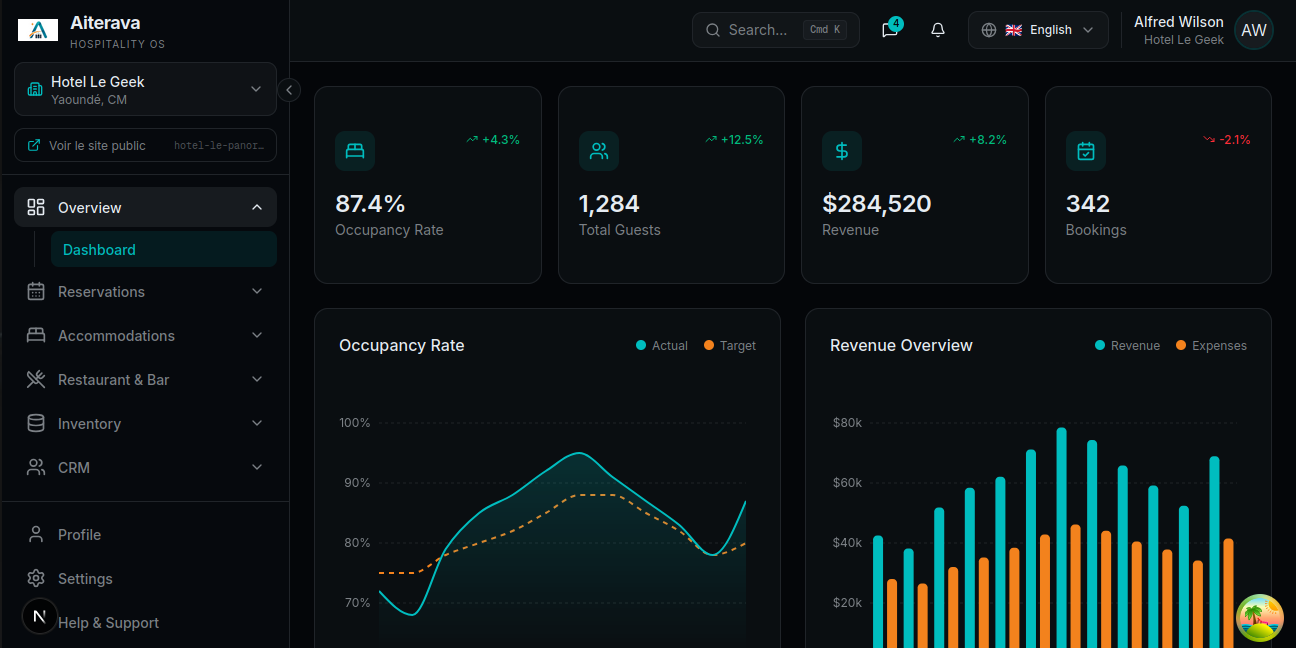Click the Bookings calendar-check card icon

point(1086,151)
